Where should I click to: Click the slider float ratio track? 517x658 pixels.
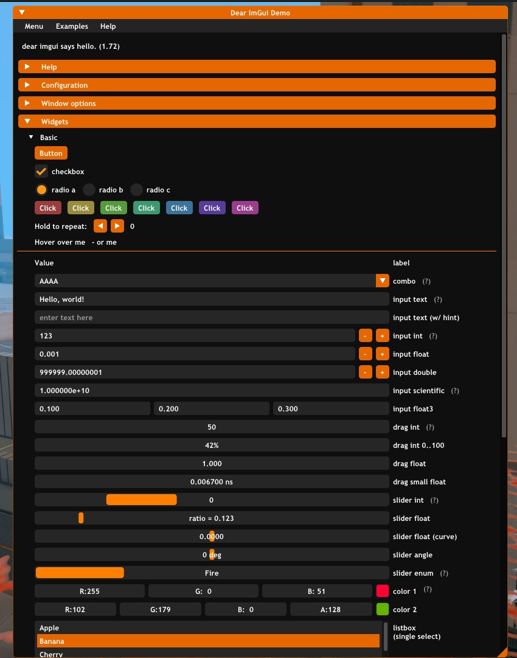tap(212, 518)
